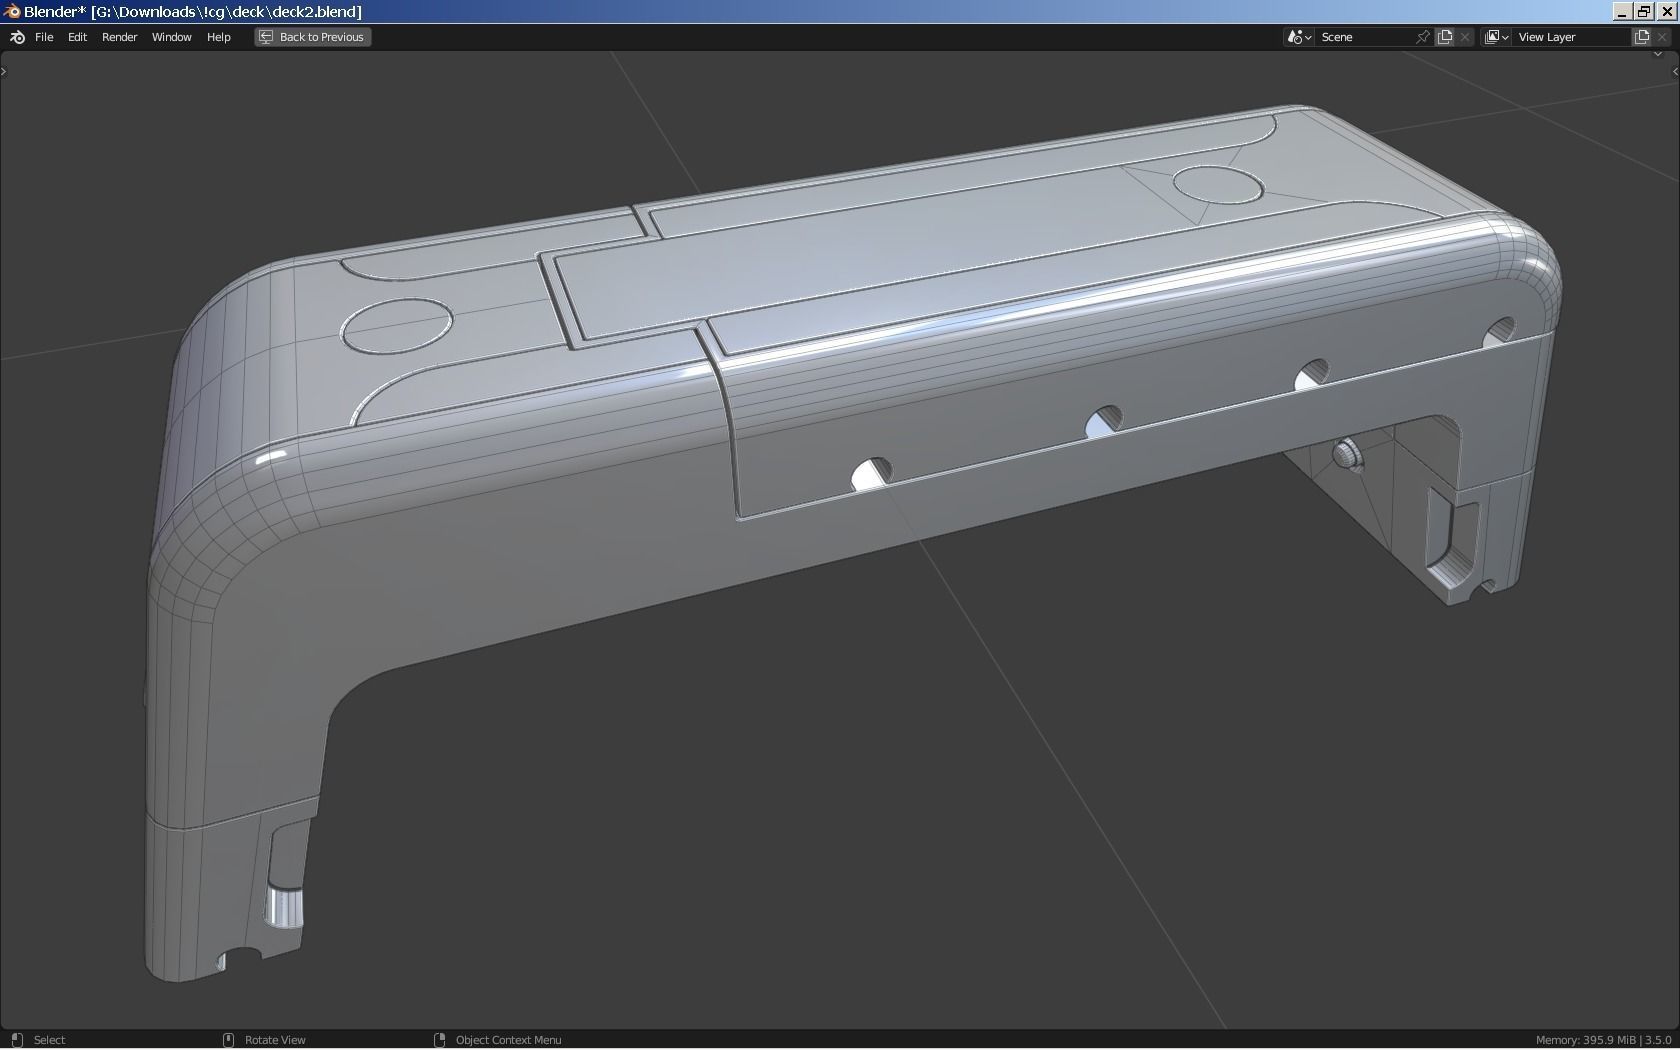Viewport: 1680px width, 1050px height.
Task: Open the Scene selector dropdown arrow
Action: click(x=1308, y=37)
